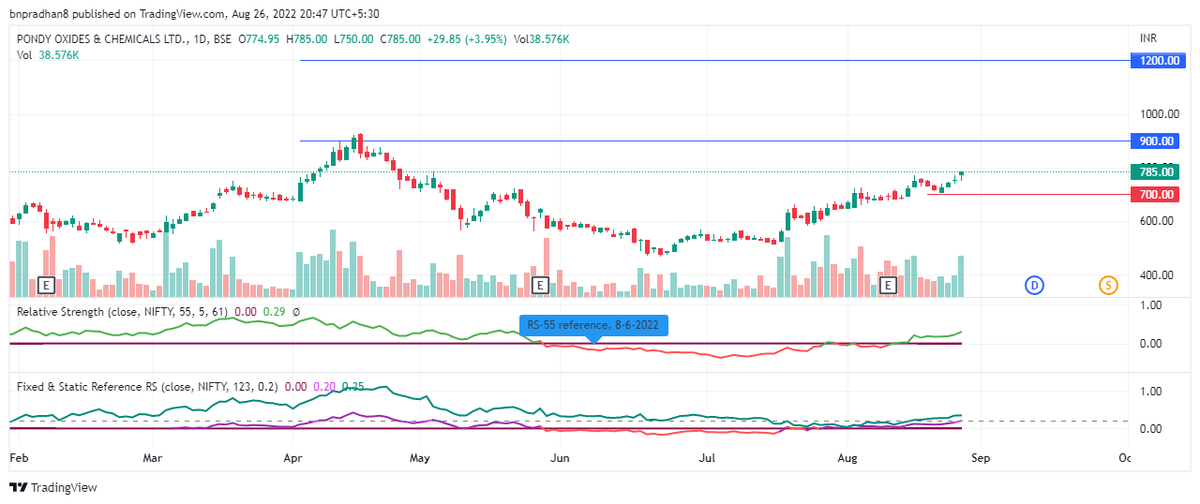The height and width of the screenshot is (504, 1200).
Task: Click the red 700.00 price label
Action: click(x=1157, y=194)
